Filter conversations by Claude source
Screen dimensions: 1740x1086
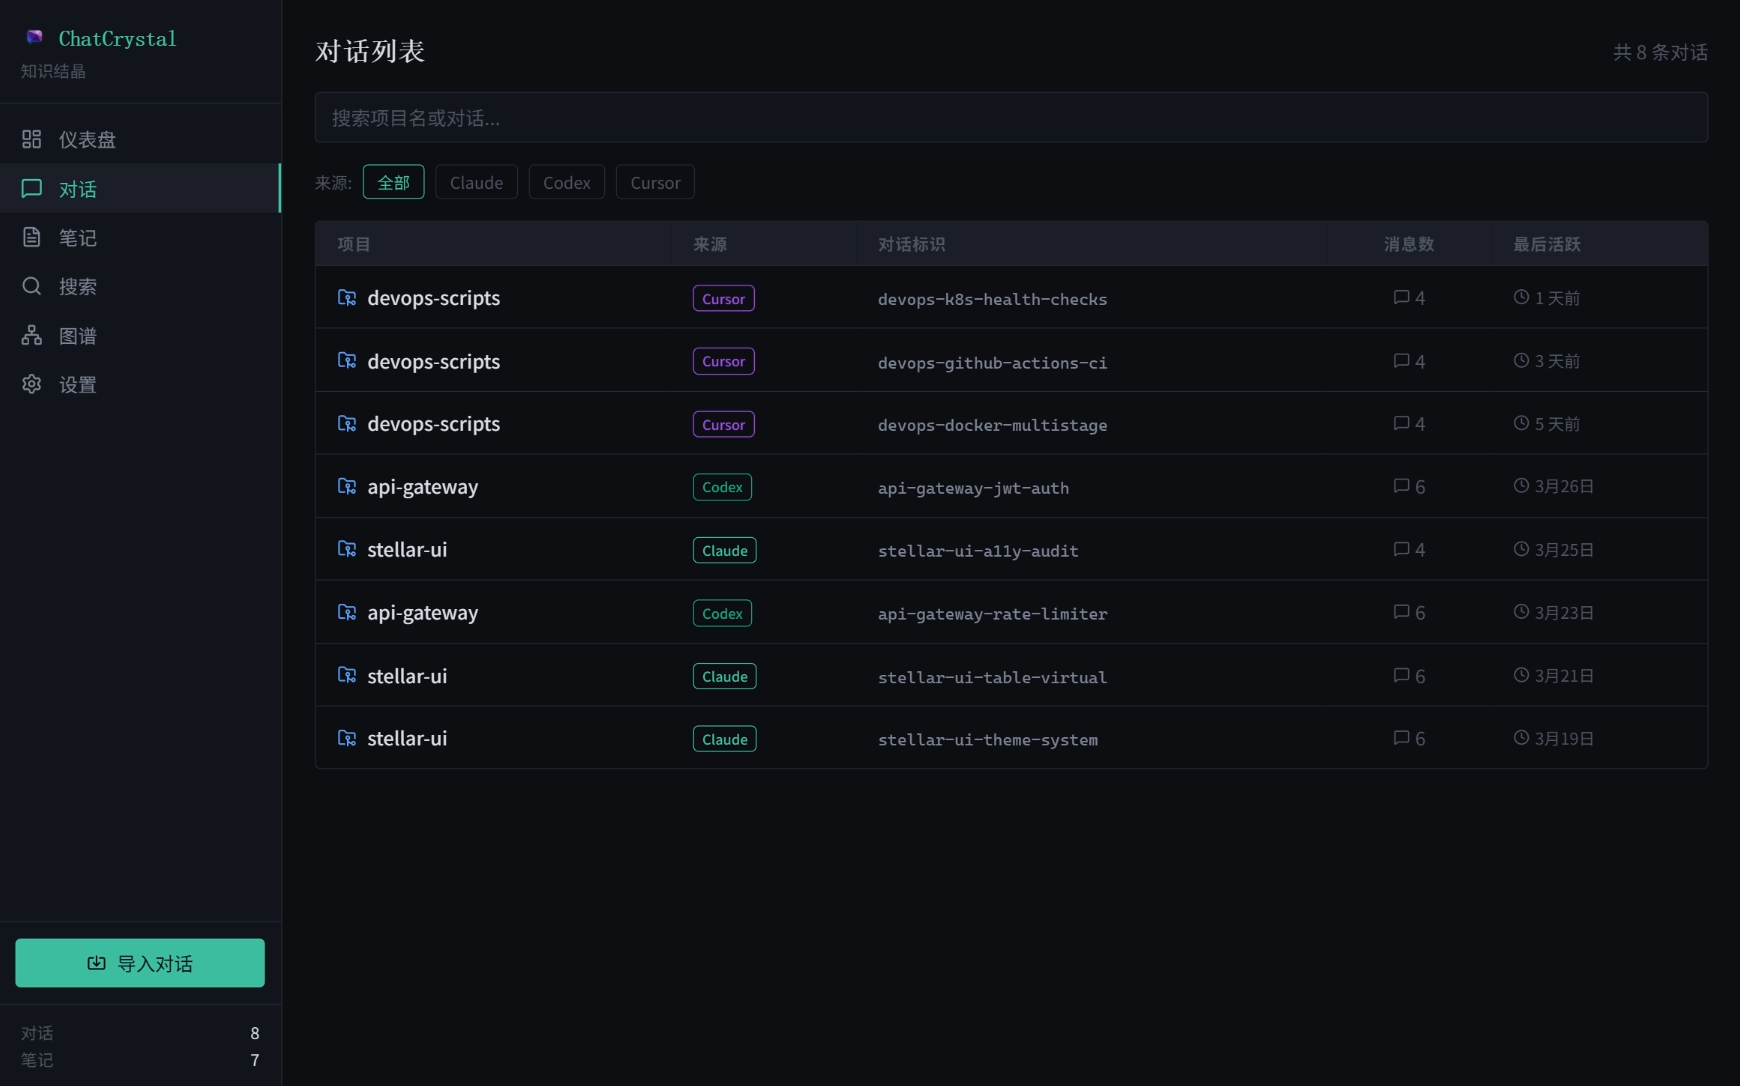click(476, 182)
